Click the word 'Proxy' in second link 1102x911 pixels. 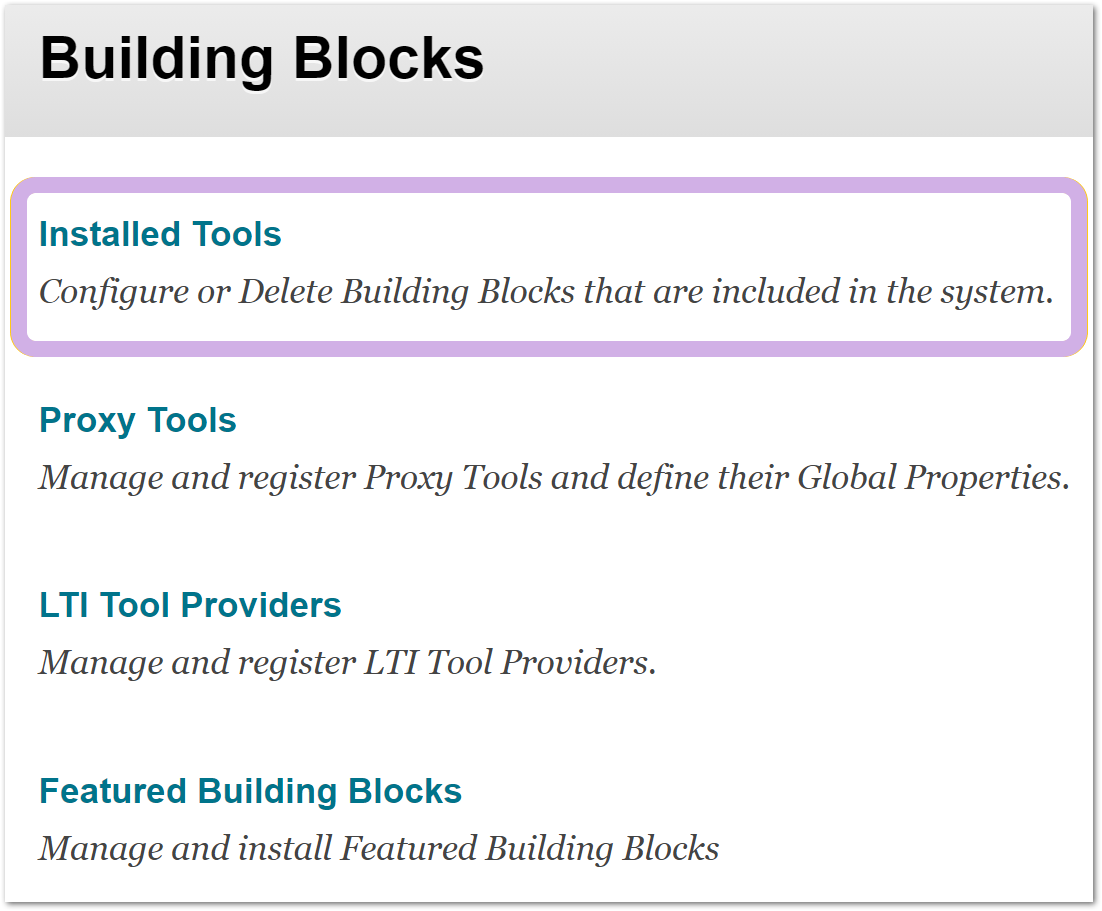click(87, 420)
